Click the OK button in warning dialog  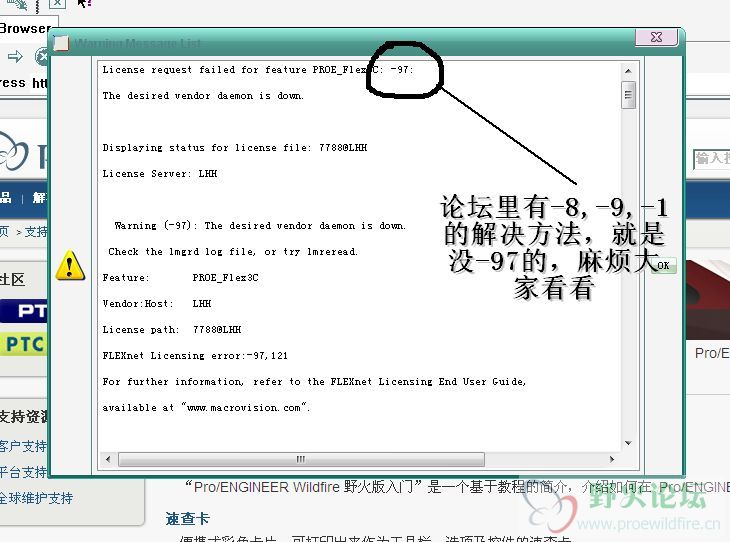coord(663,265)
